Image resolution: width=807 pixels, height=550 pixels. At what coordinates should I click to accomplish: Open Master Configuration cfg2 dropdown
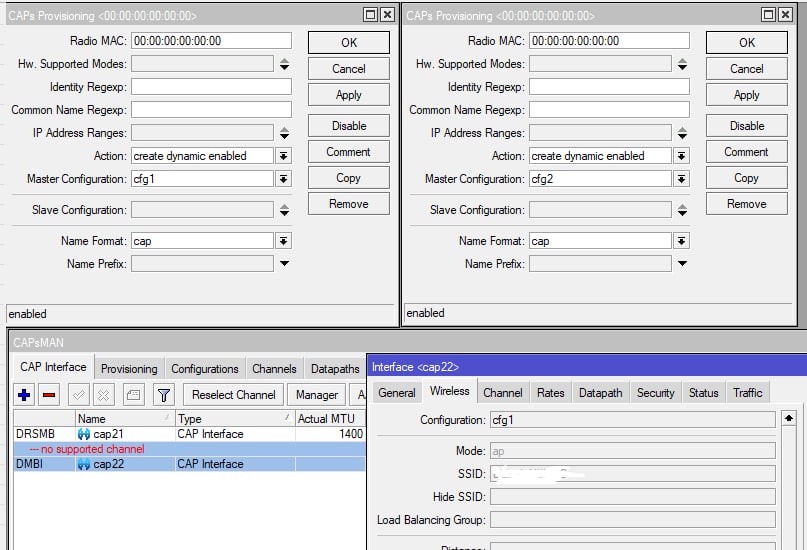click(681, 179)
